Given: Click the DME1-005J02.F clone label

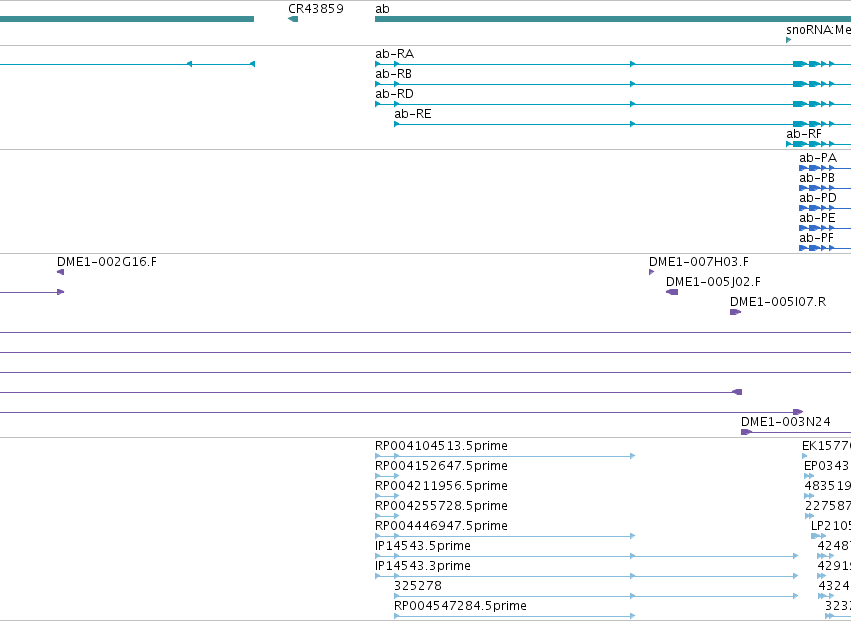Looking at the screenshot, I should click(x=713, y=282).
